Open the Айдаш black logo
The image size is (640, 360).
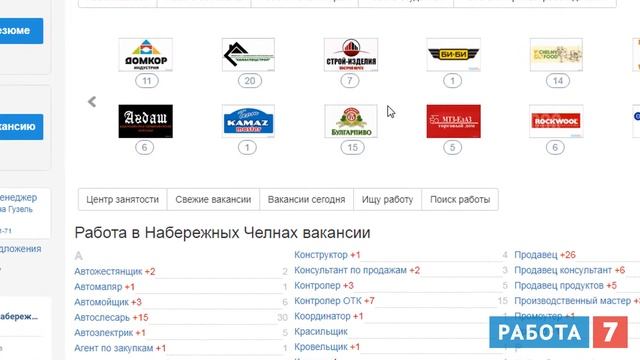tap(146, 121)
